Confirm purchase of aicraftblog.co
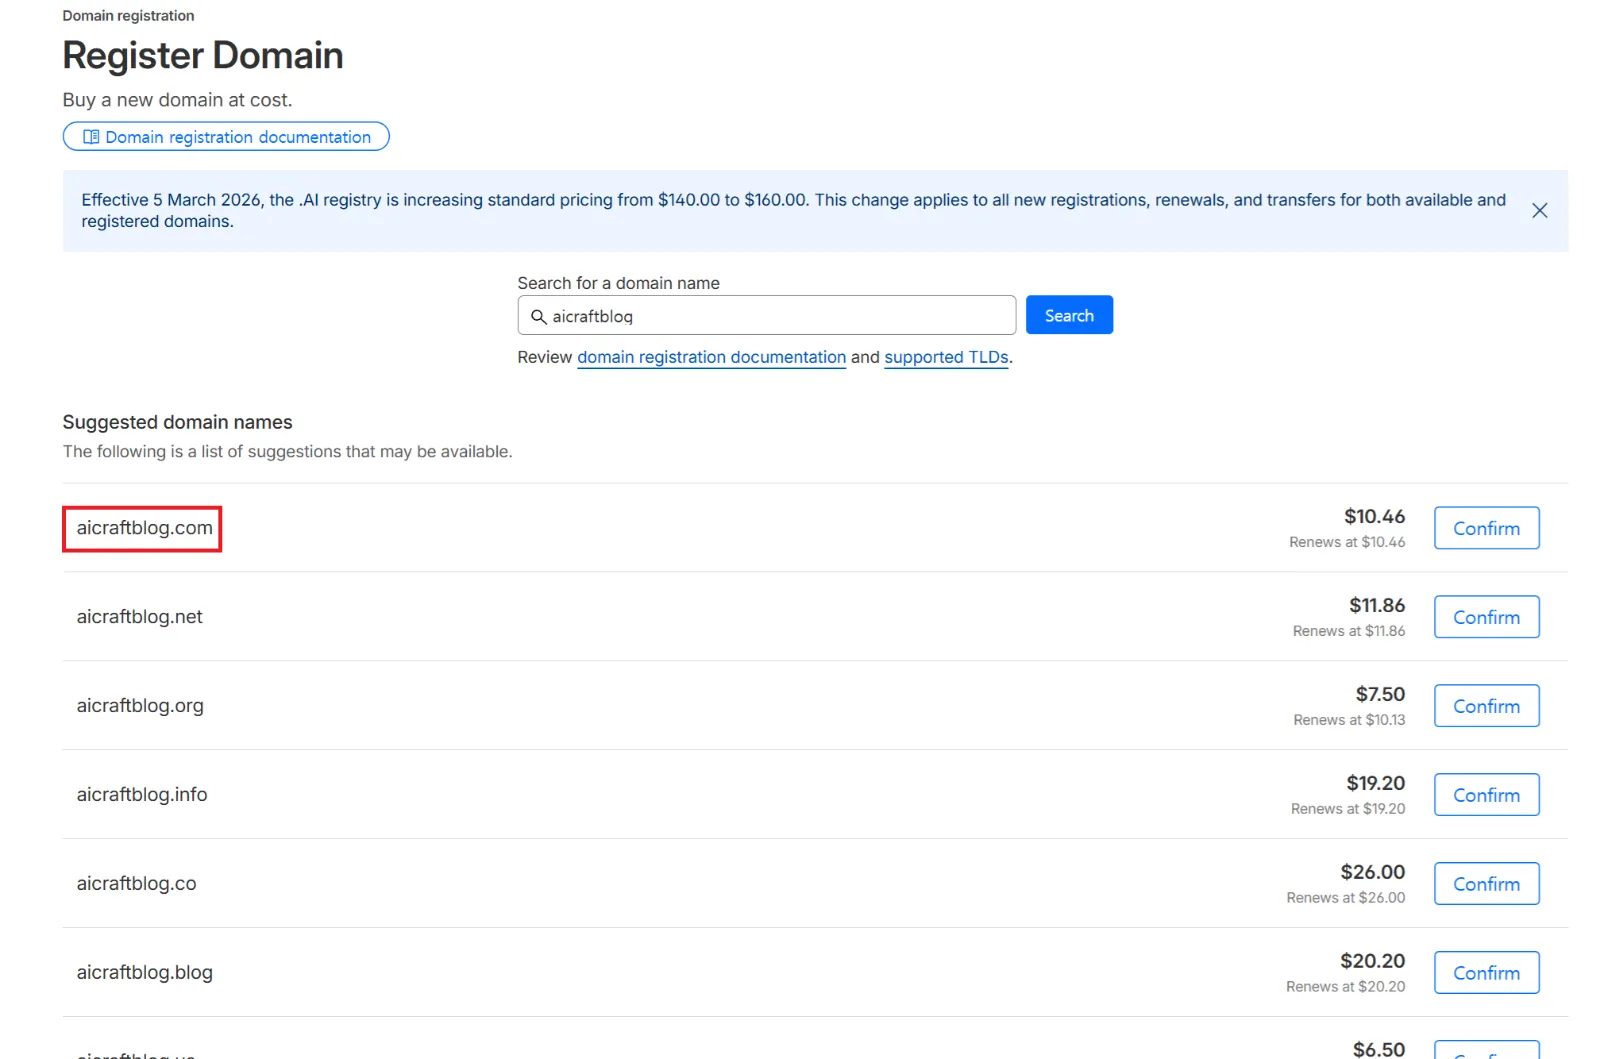1600x1059 pixels. [1485, 884]
